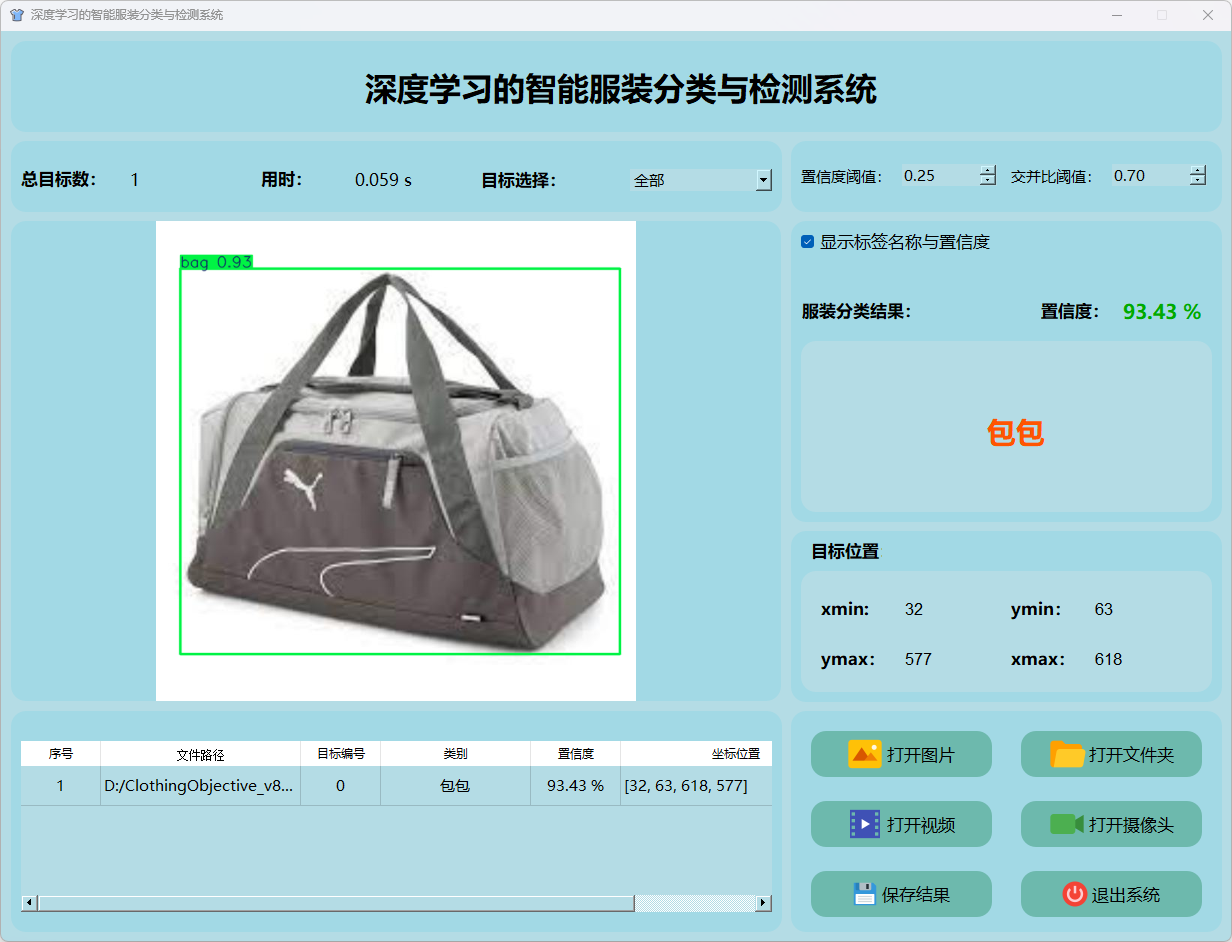
Task: Decrease the IoU threshold with down arrow
Action: click(1198, 181)
